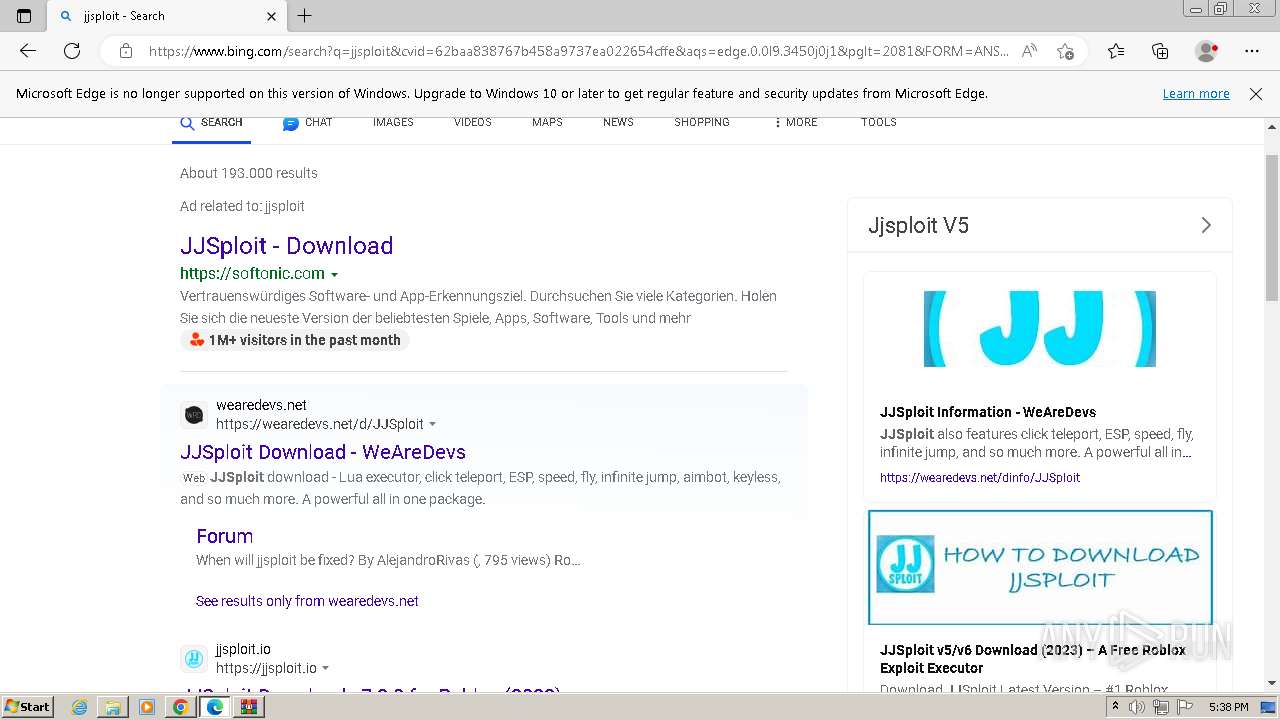This screenshot has height=720, width=1280.
Task: Reload the page with the refresh icon
Action: [x=72, y=51]
